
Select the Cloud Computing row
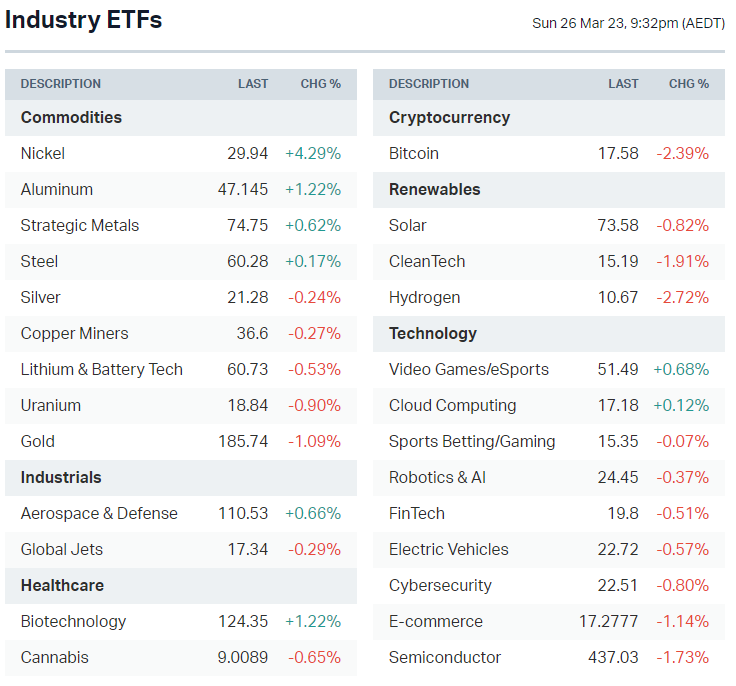point(453,406)
